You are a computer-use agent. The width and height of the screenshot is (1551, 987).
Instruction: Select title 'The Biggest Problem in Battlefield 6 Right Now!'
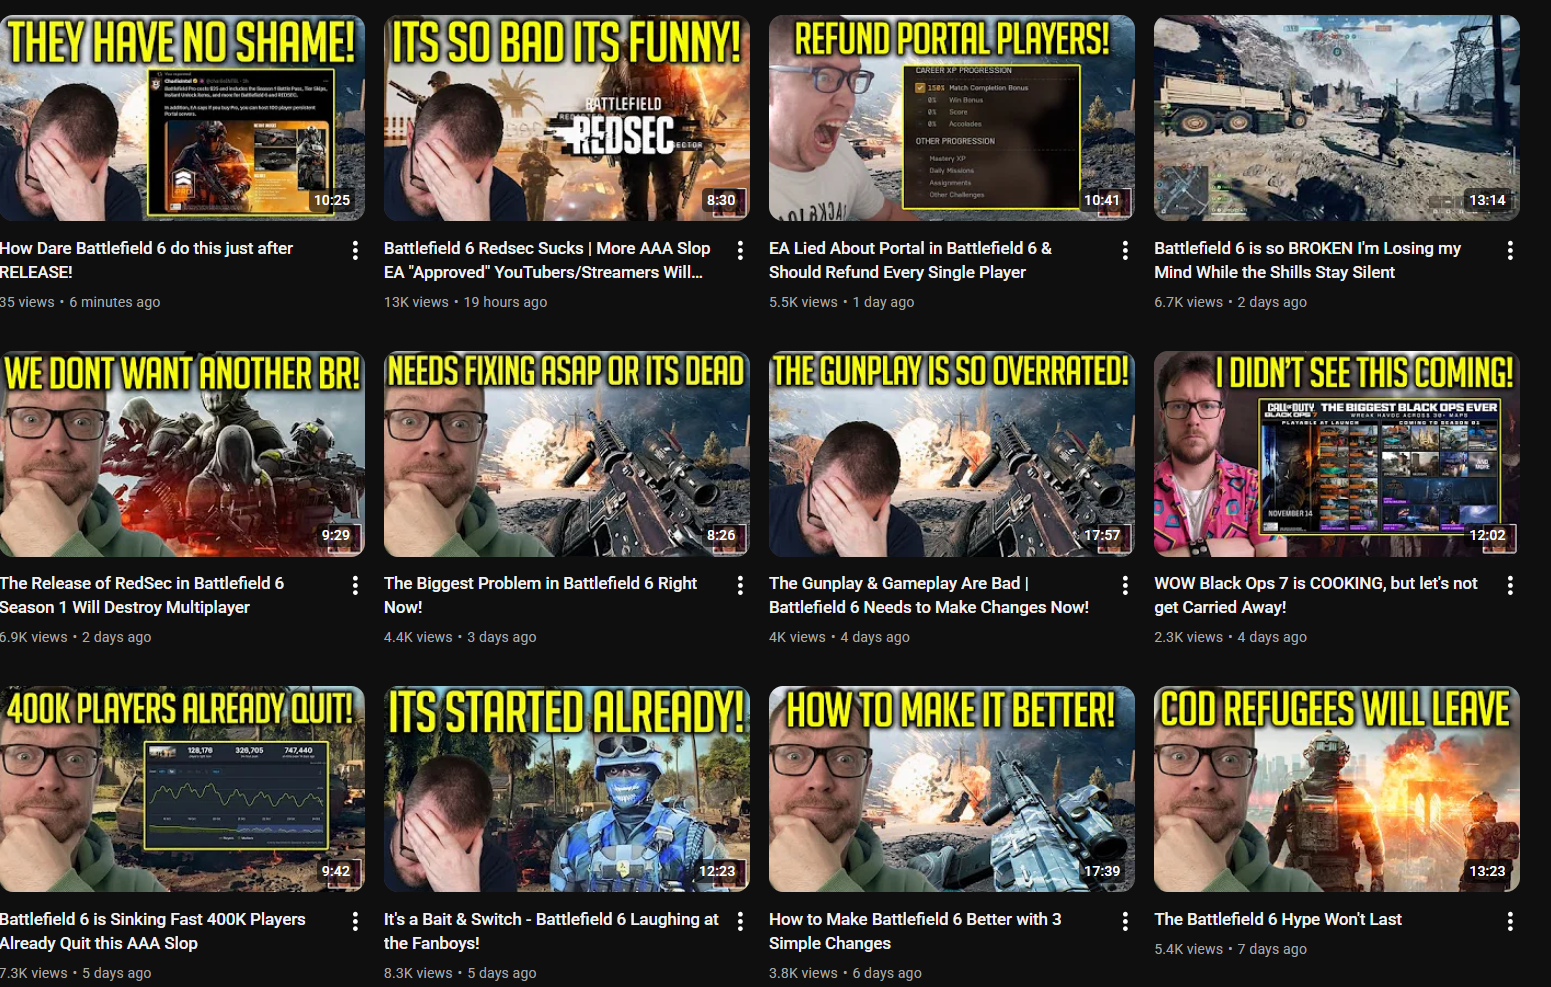pyautogui.click(x=540, y=595)
